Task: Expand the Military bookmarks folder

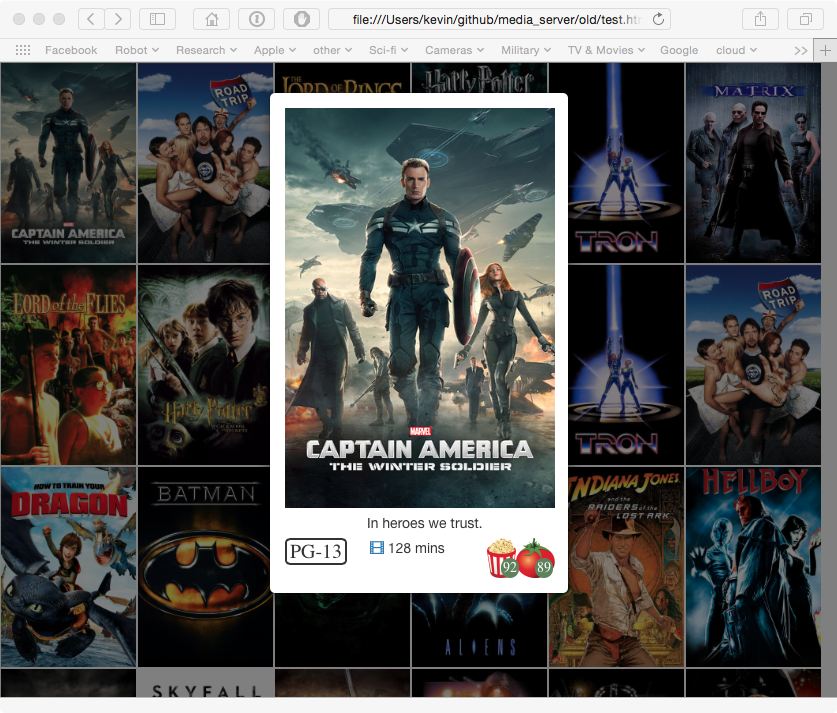Action: 525,50
